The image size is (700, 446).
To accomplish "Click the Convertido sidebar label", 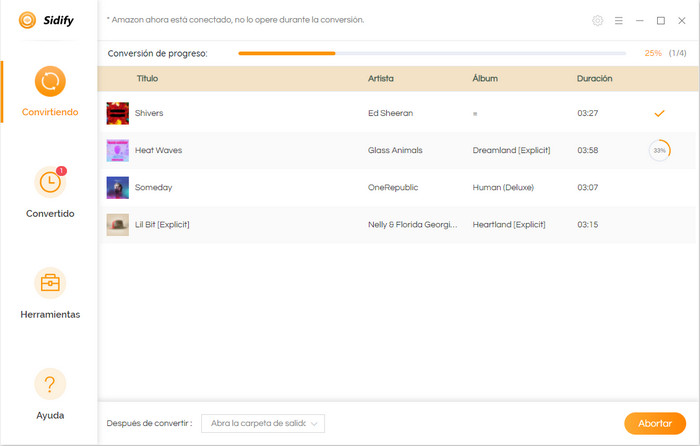I will click(x=50, y=213).
